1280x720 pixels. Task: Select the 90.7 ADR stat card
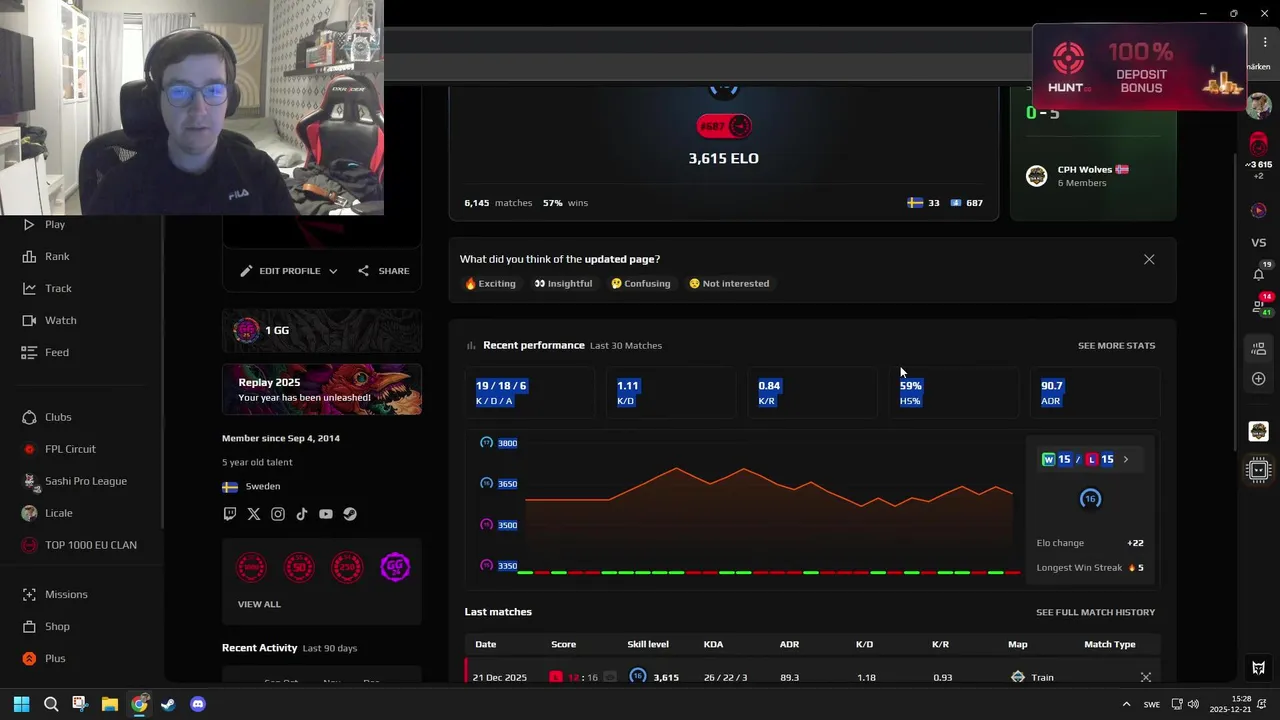pos(1095,393)
